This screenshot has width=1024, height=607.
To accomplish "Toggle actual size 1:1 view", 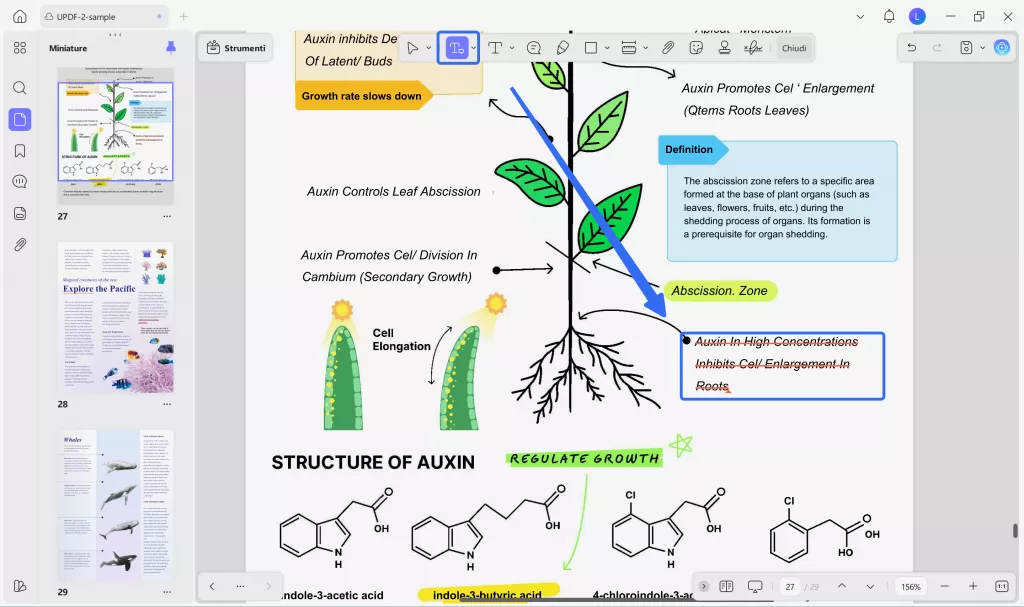I will coord(1002,586).
